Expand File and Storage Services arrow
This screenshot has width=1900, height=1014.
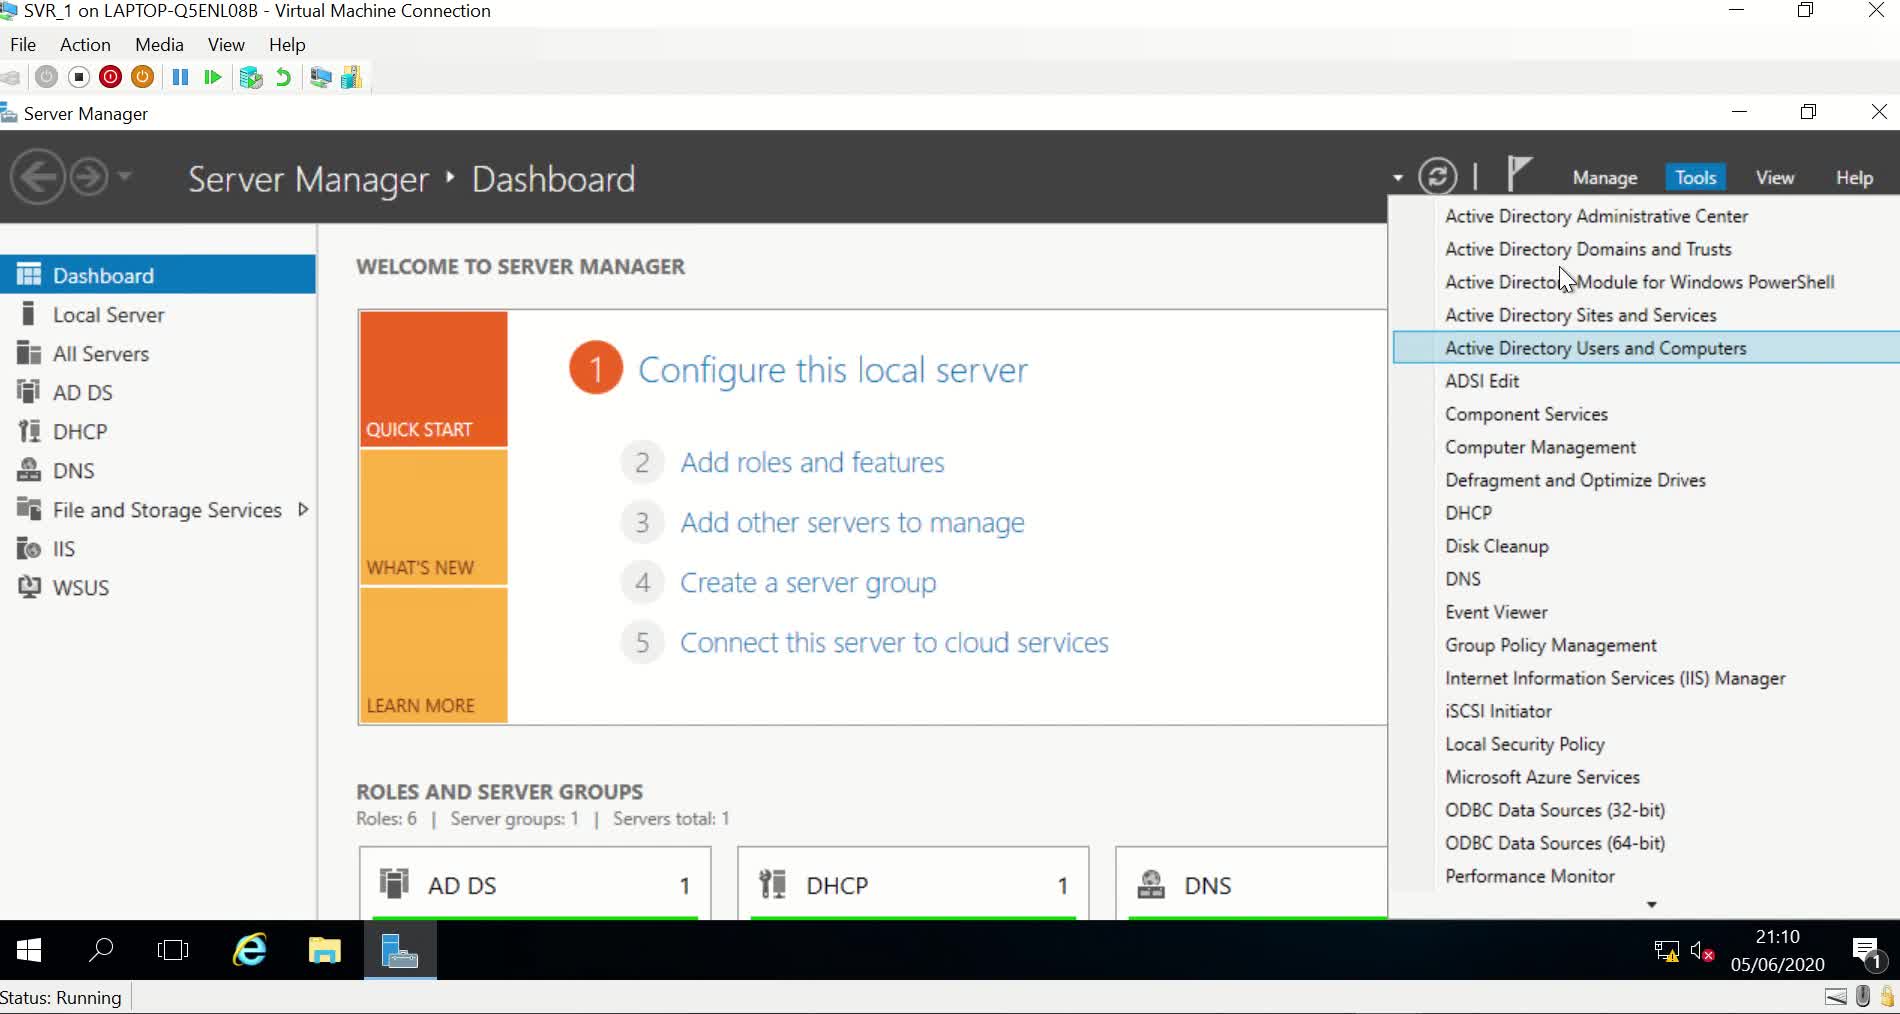pos(303,509)
